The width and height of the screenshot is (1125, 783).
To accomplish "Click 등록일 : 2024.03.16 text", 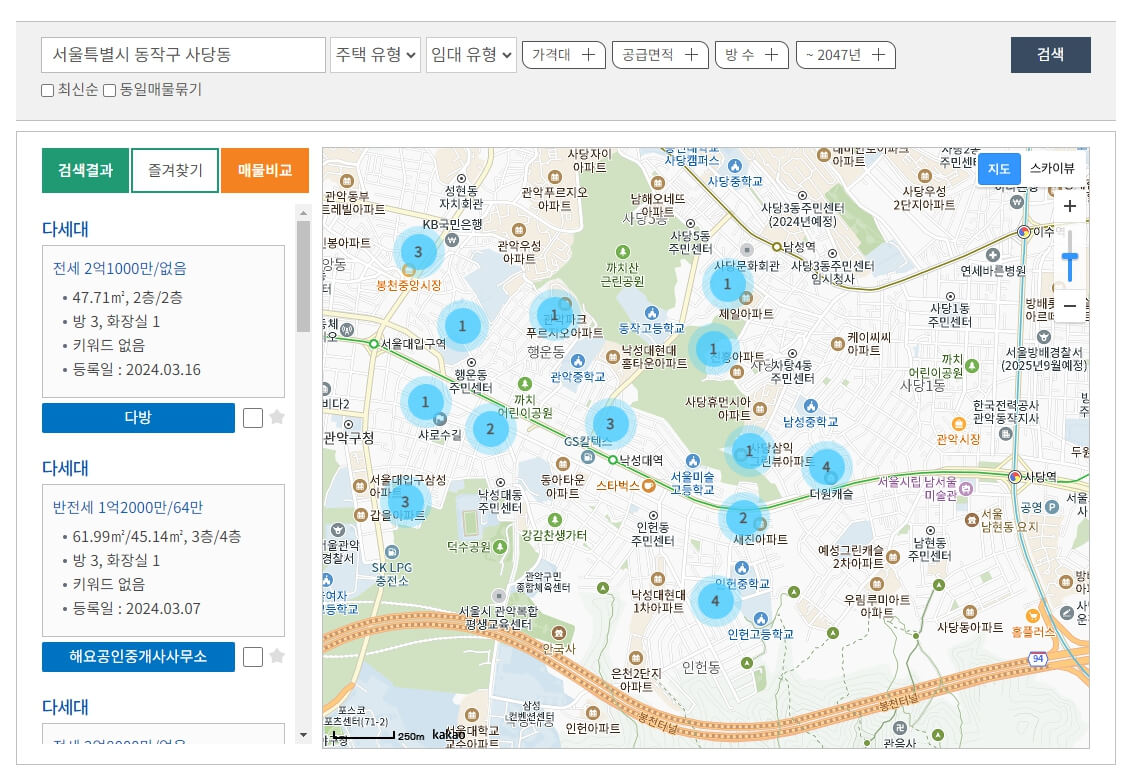I will click(136, 370).
